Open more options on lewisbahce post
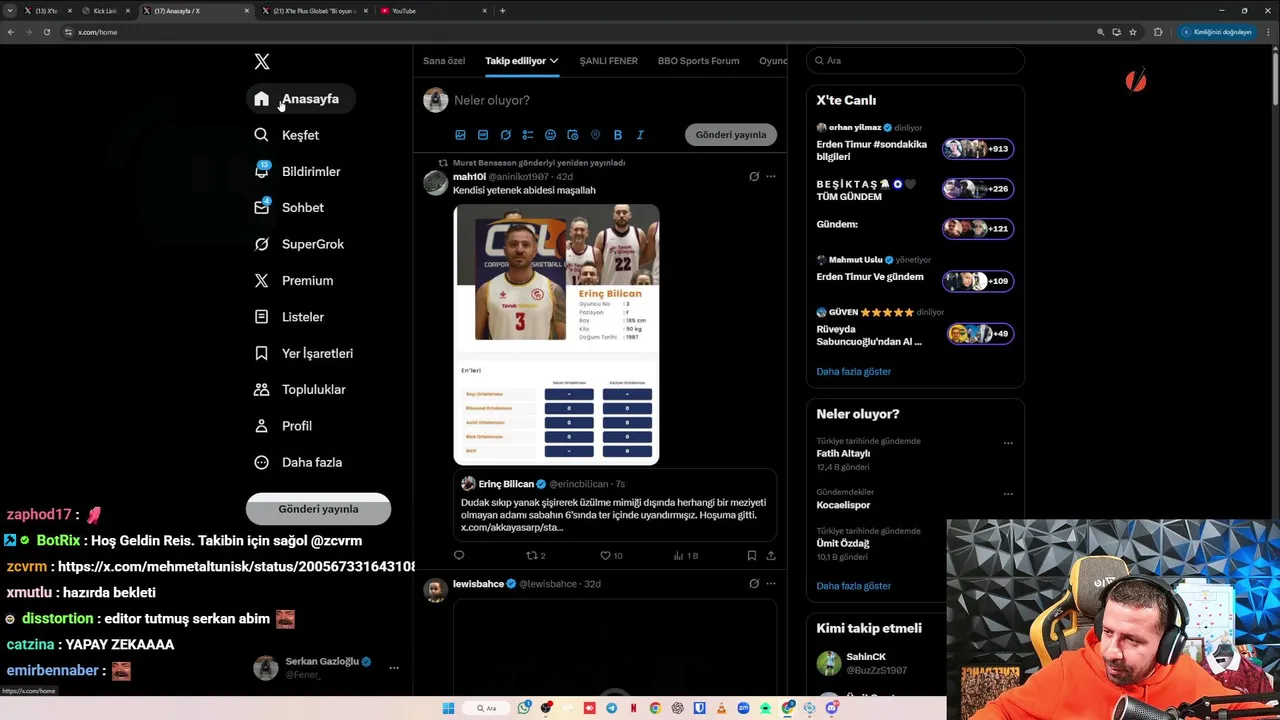The width and height of the screenshot is (1280, 720). tap(771, 584)
